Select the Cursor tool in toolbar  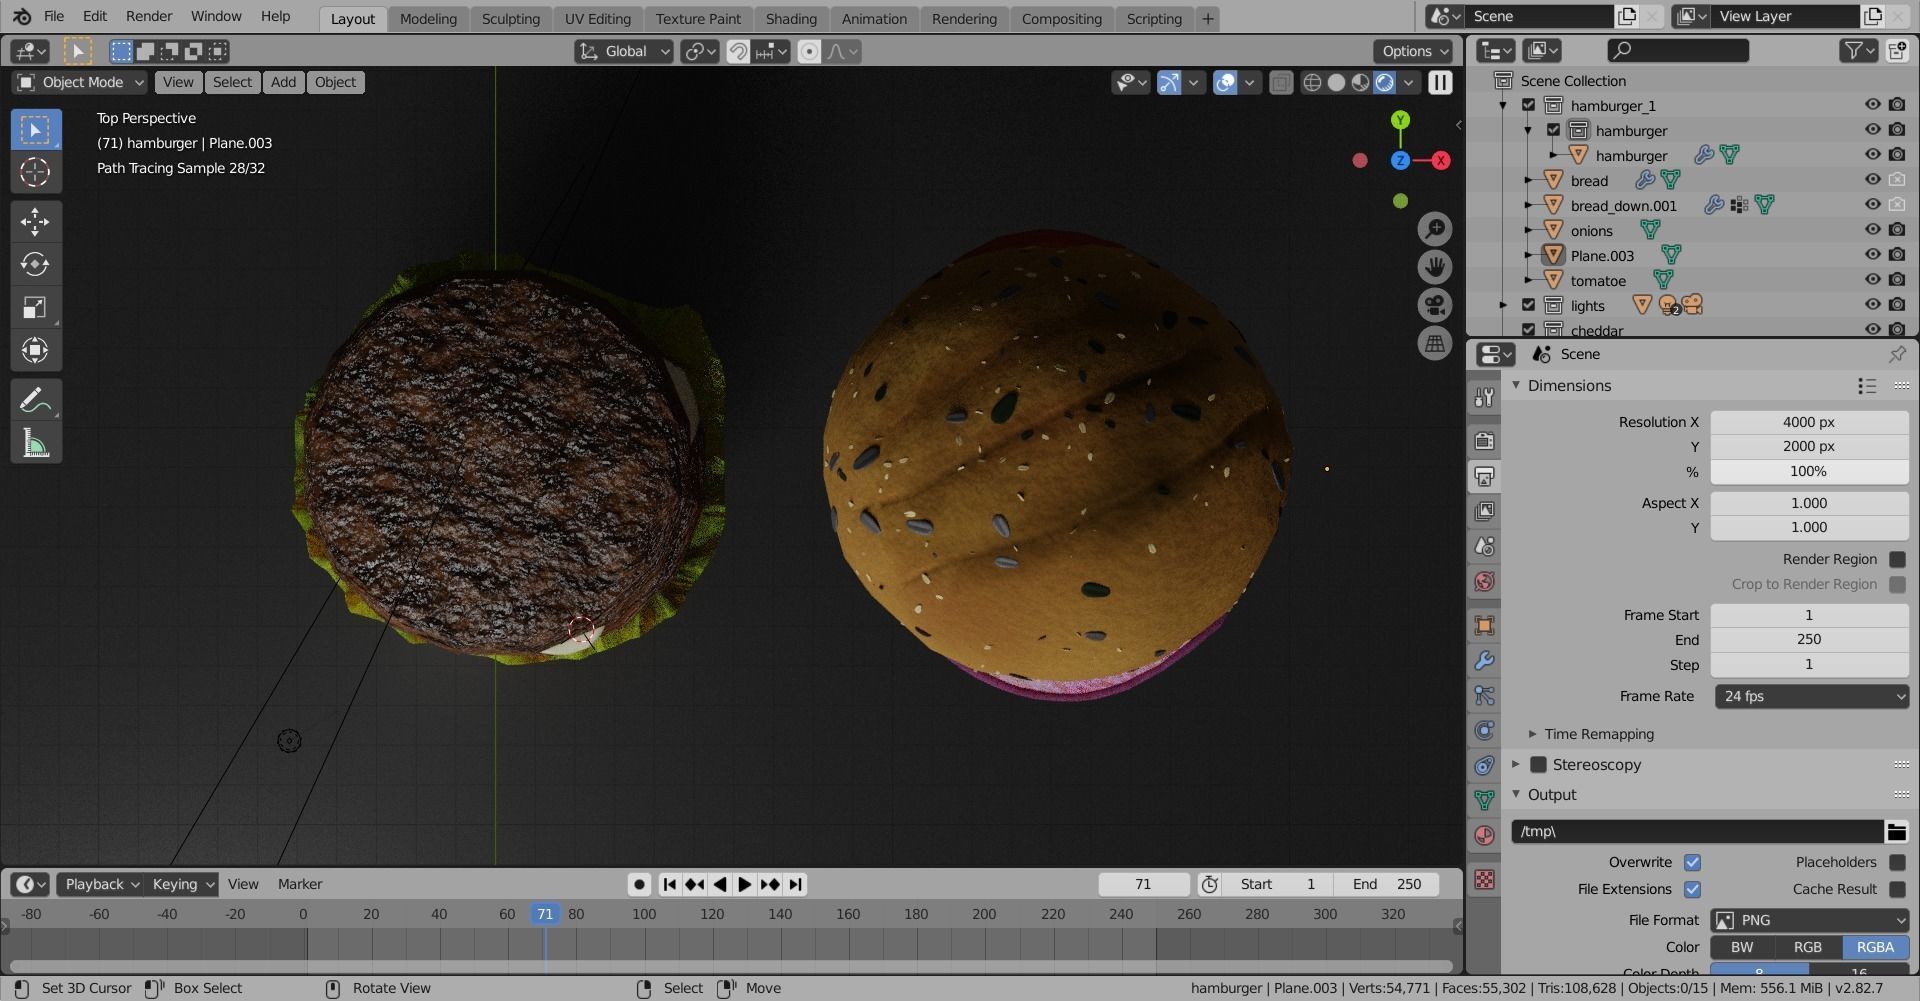click(x=35, y=172)
